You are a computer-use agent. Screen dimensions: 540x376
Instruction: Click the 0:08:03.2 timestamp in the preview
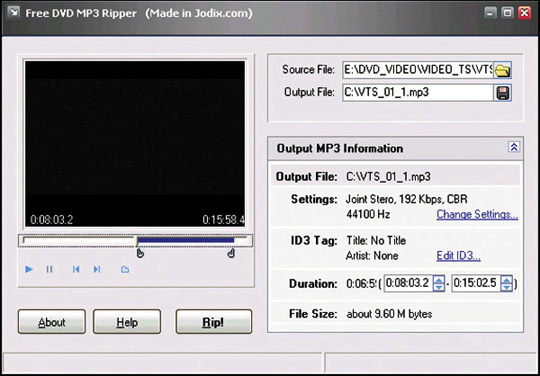[52, 220]
